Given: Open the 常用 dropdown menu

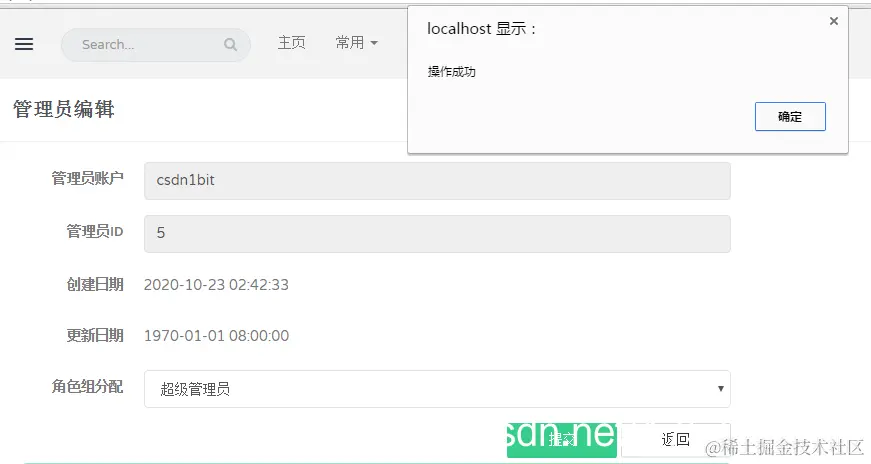Looking at the screenshot, I should [x=357, y=43].
